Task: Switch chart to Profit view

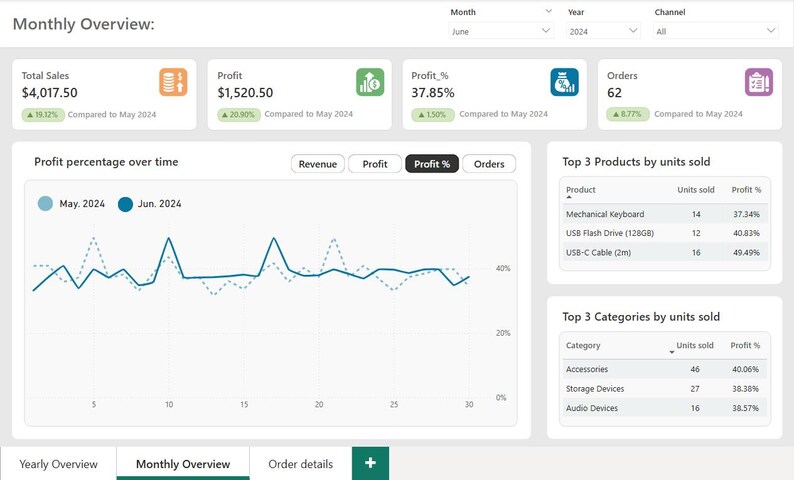Action: [x=375, y=164]
